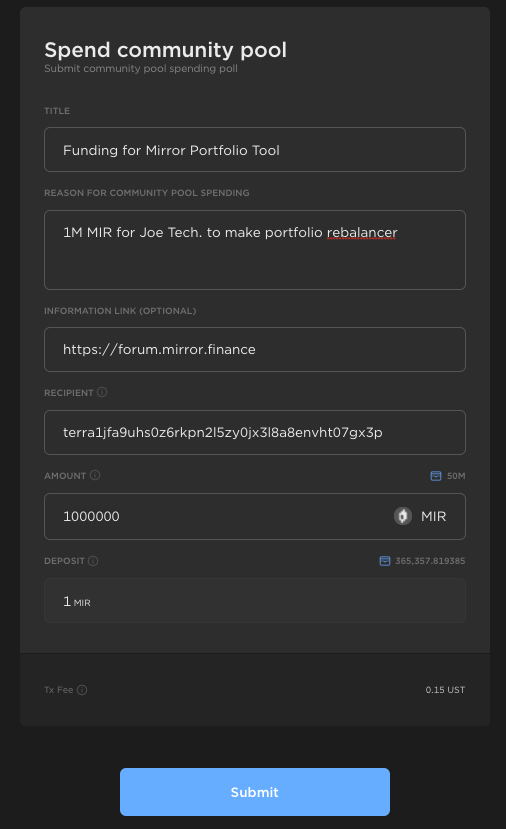Click the disabled Deposit field showing 1 MIR
Screen dimensions: 506x829
tap(255, 601)
